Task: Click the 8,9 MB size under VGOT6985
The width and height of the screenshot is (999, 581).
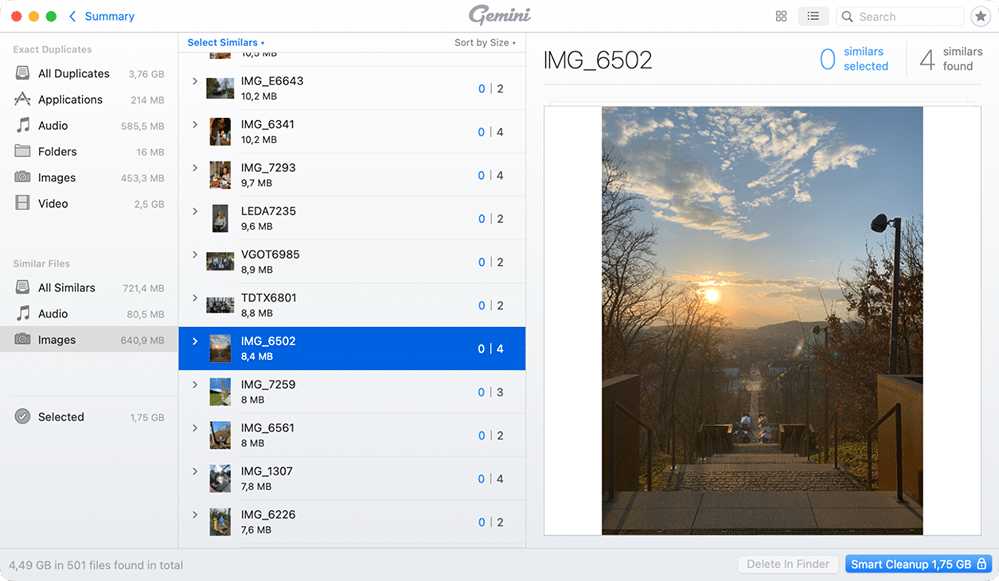Action: pos(257,269)
